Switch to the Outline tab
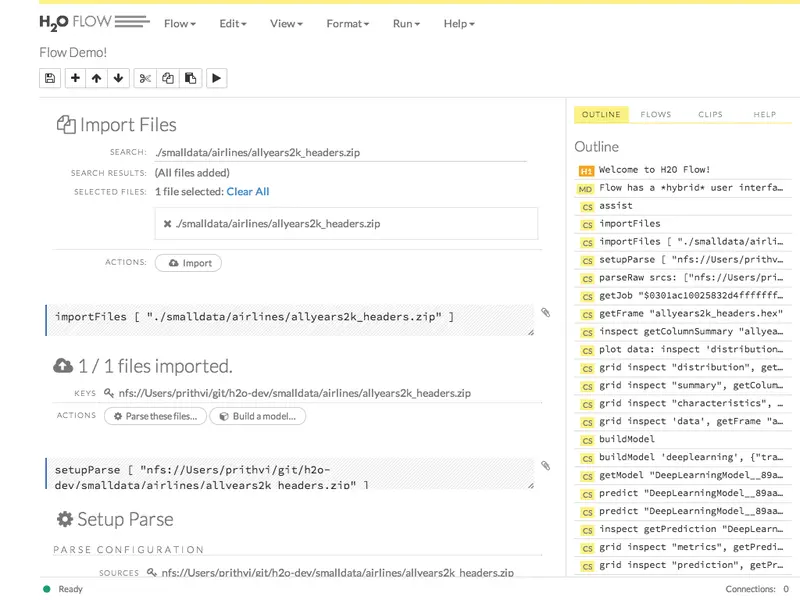 coord(601,114)
